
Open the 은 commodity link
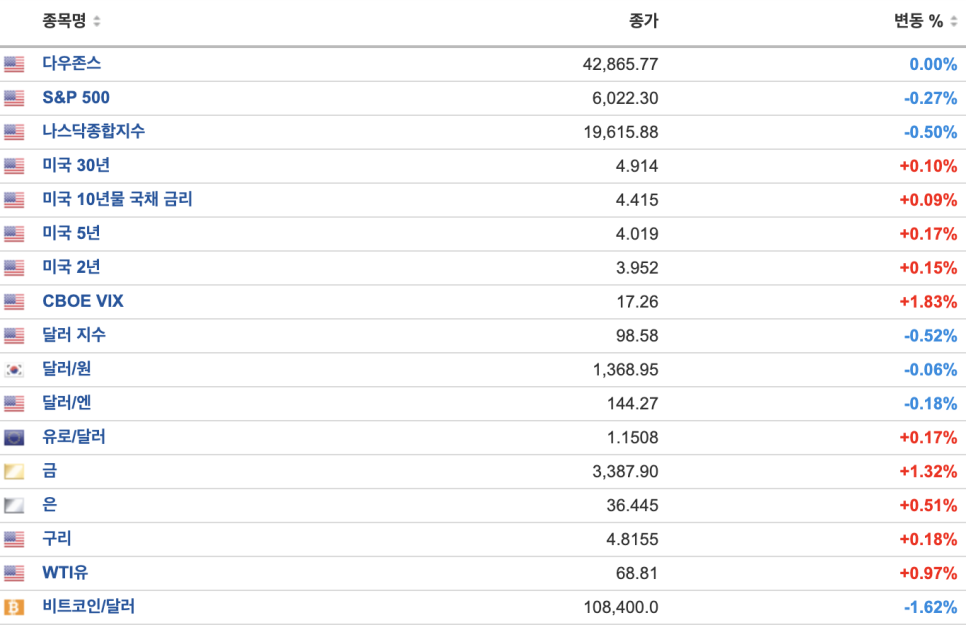(49, 504)
